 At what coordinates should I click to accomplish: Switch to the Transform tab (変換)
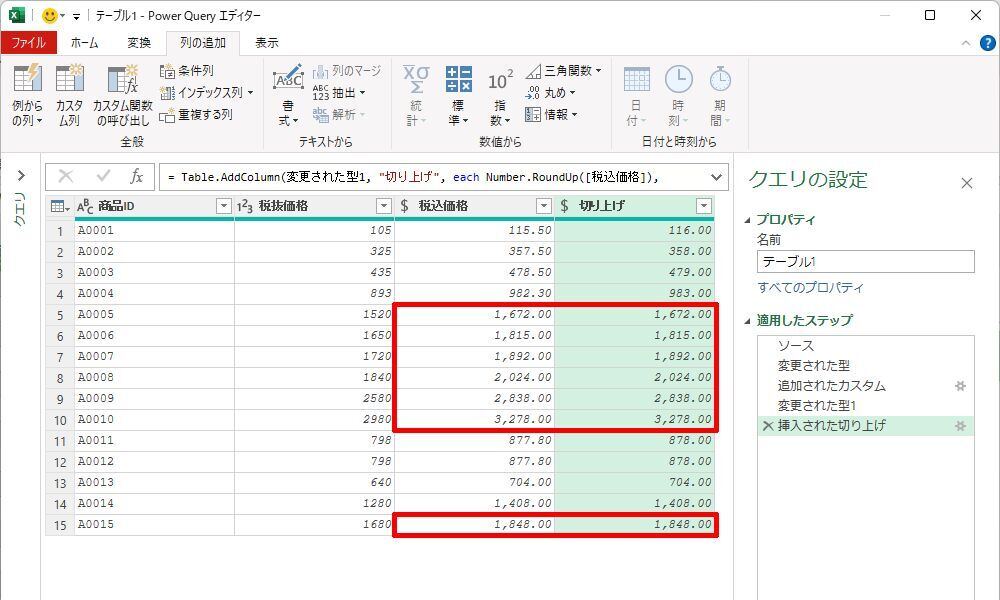[139, 43]
